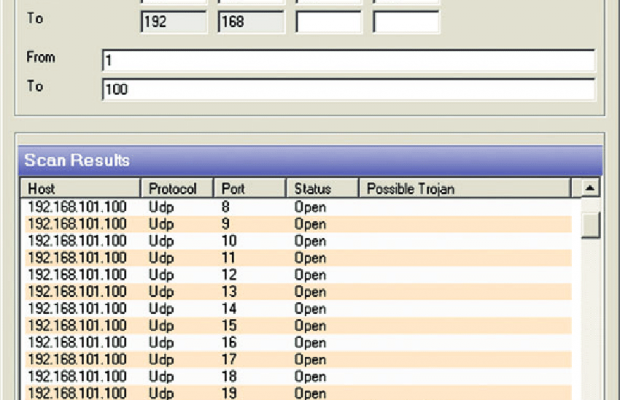Click the From port field containing 1

[x=347, y=61]
